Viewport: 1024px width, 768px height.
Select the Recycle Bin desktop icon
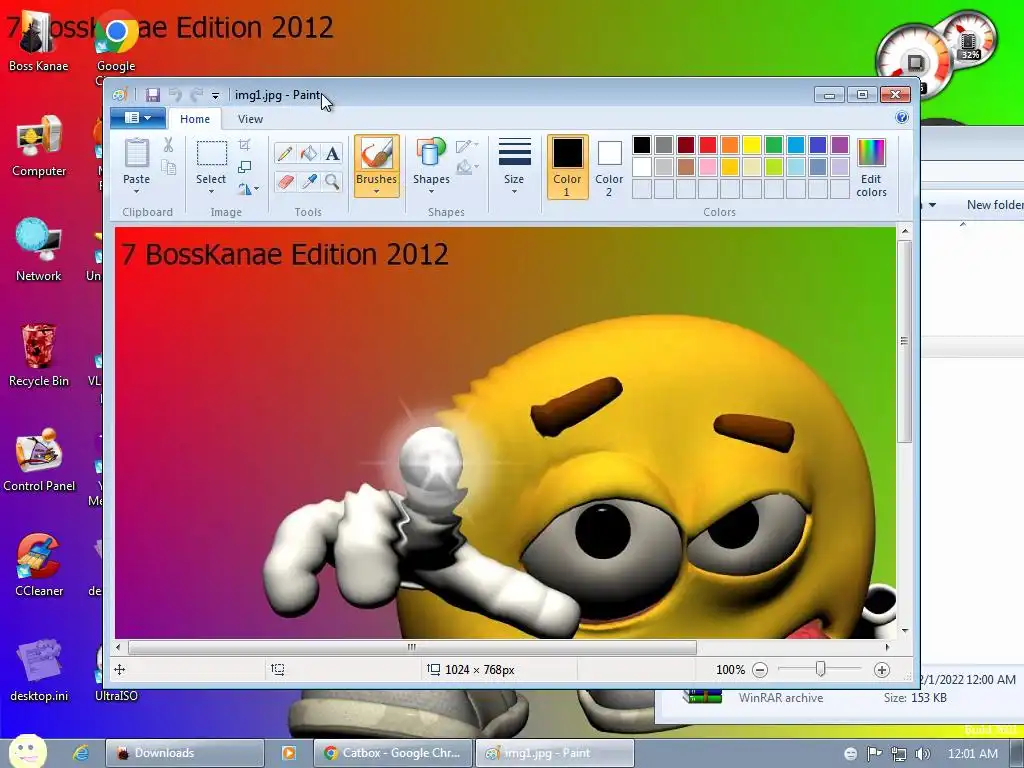click(39, 356)
